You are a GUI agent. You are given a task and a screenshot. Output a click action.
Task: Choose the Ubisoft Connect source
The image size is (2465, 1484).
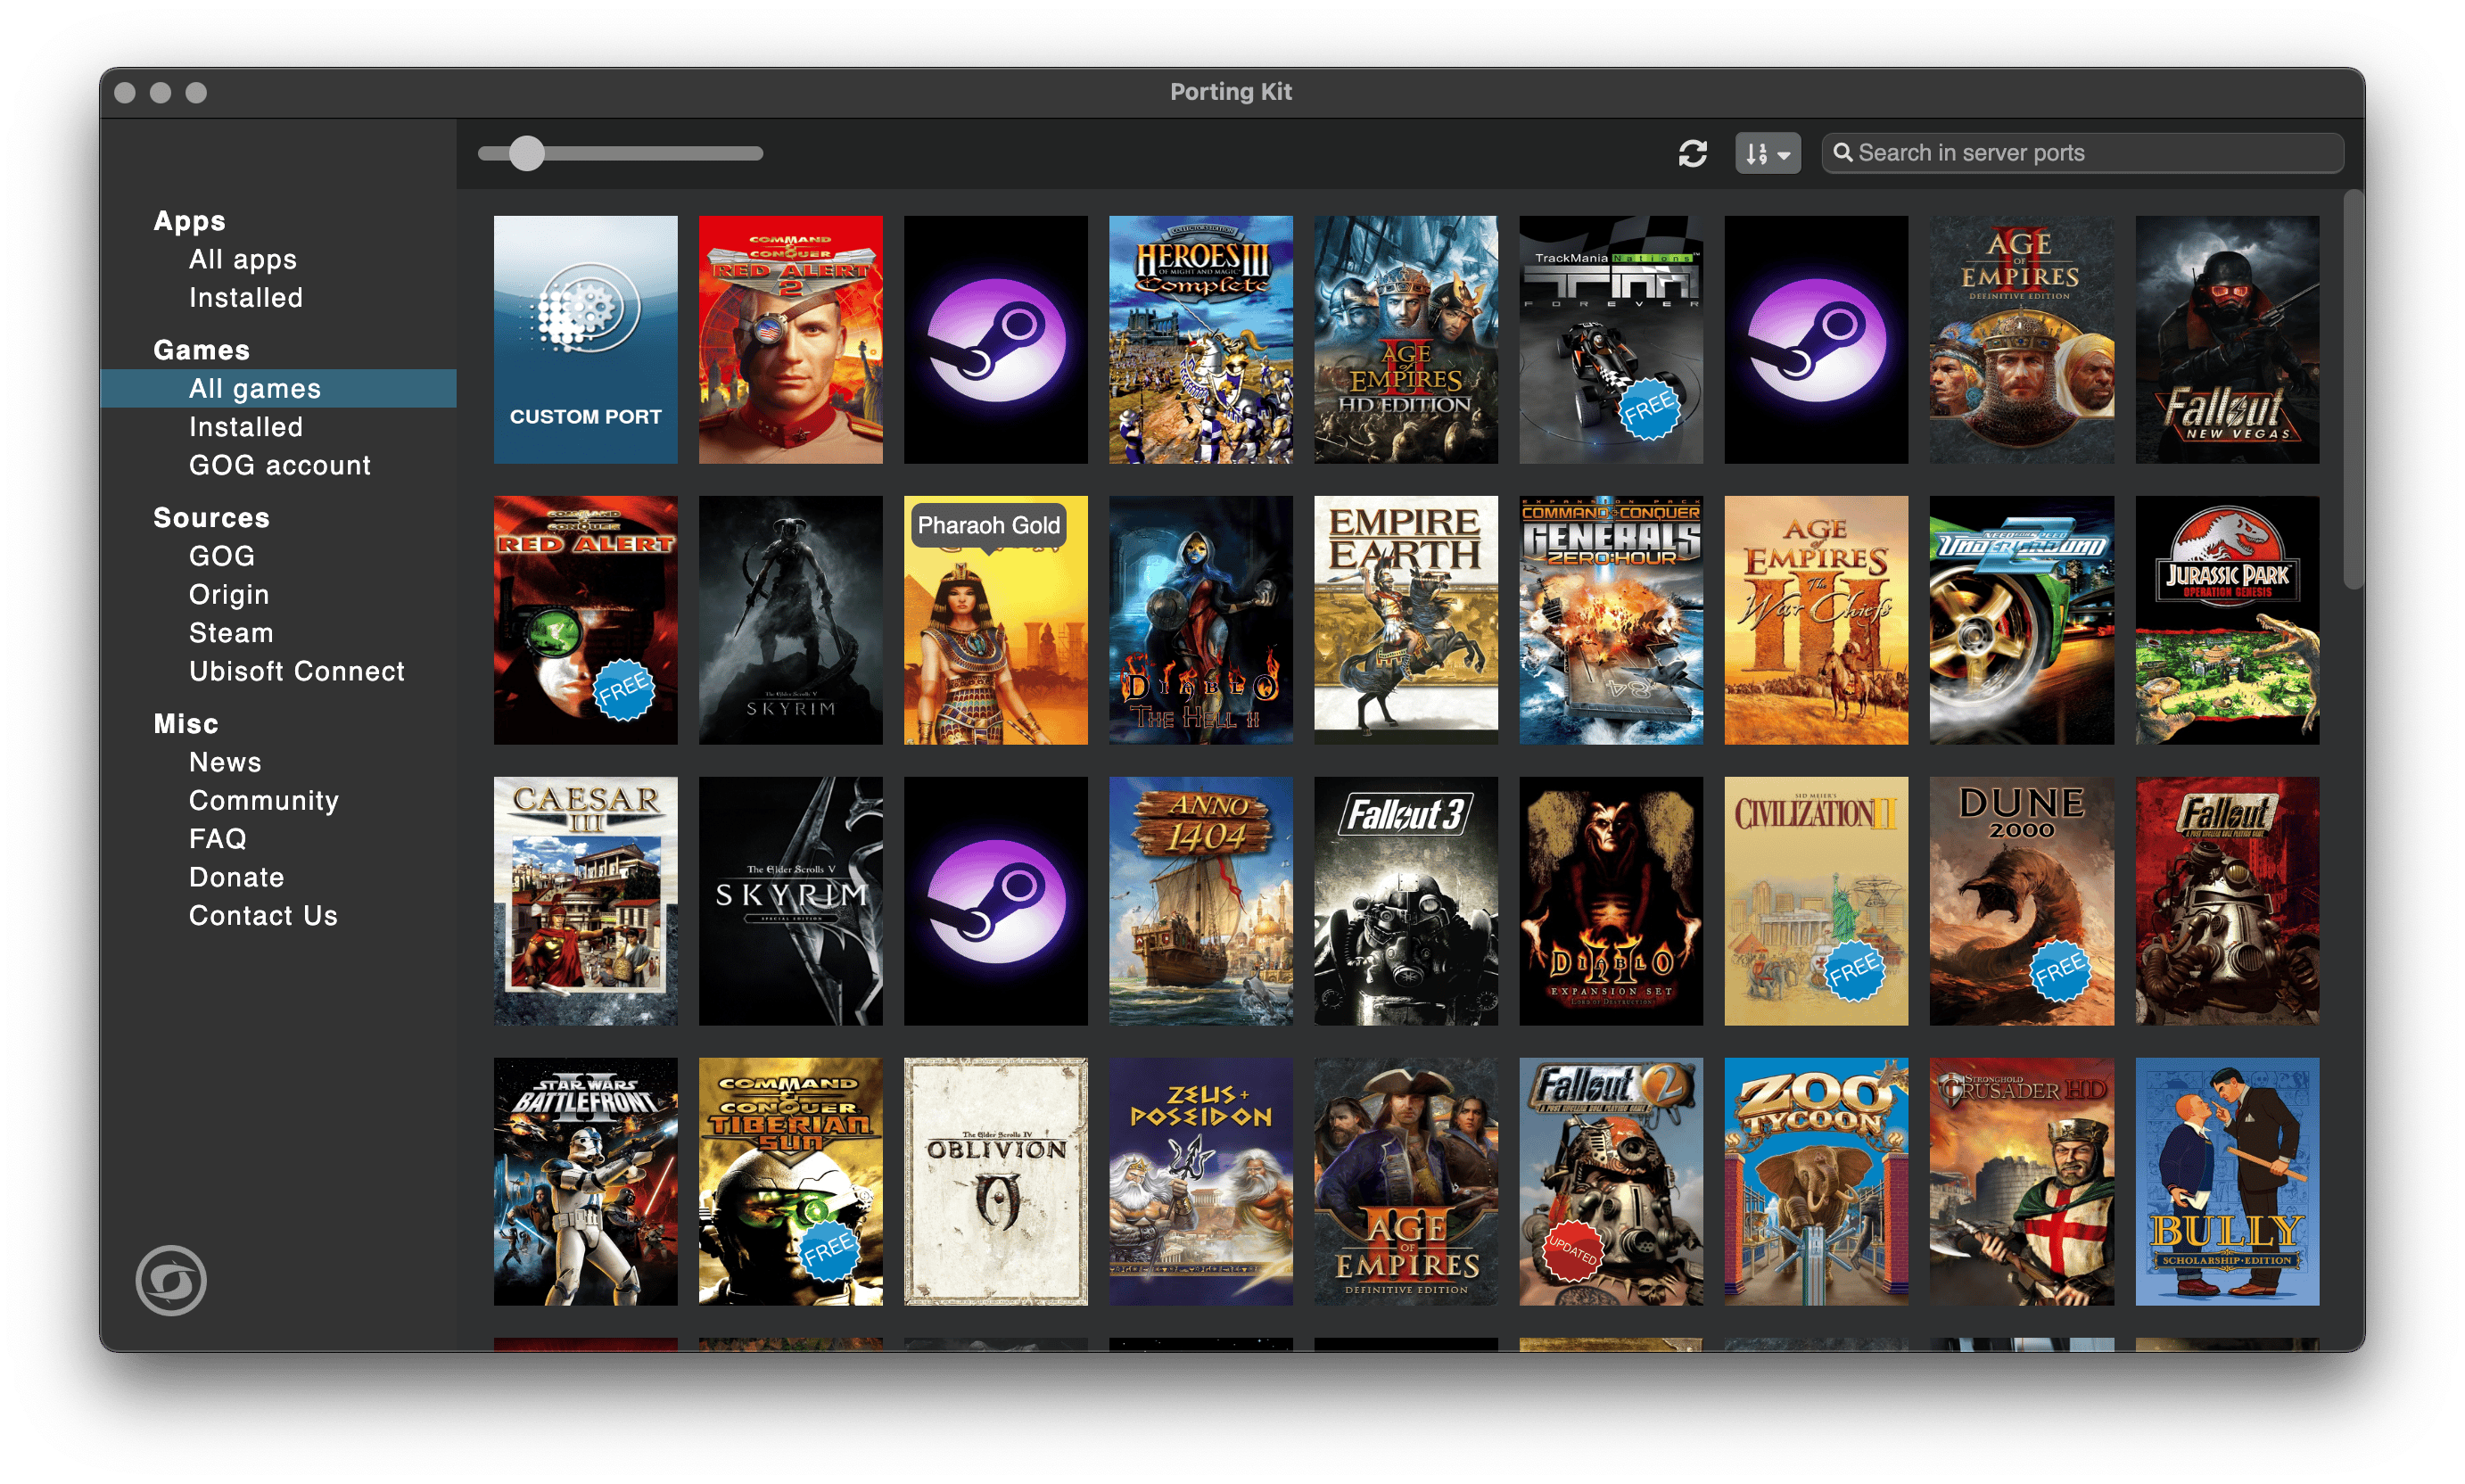click(x=297, y=671)
